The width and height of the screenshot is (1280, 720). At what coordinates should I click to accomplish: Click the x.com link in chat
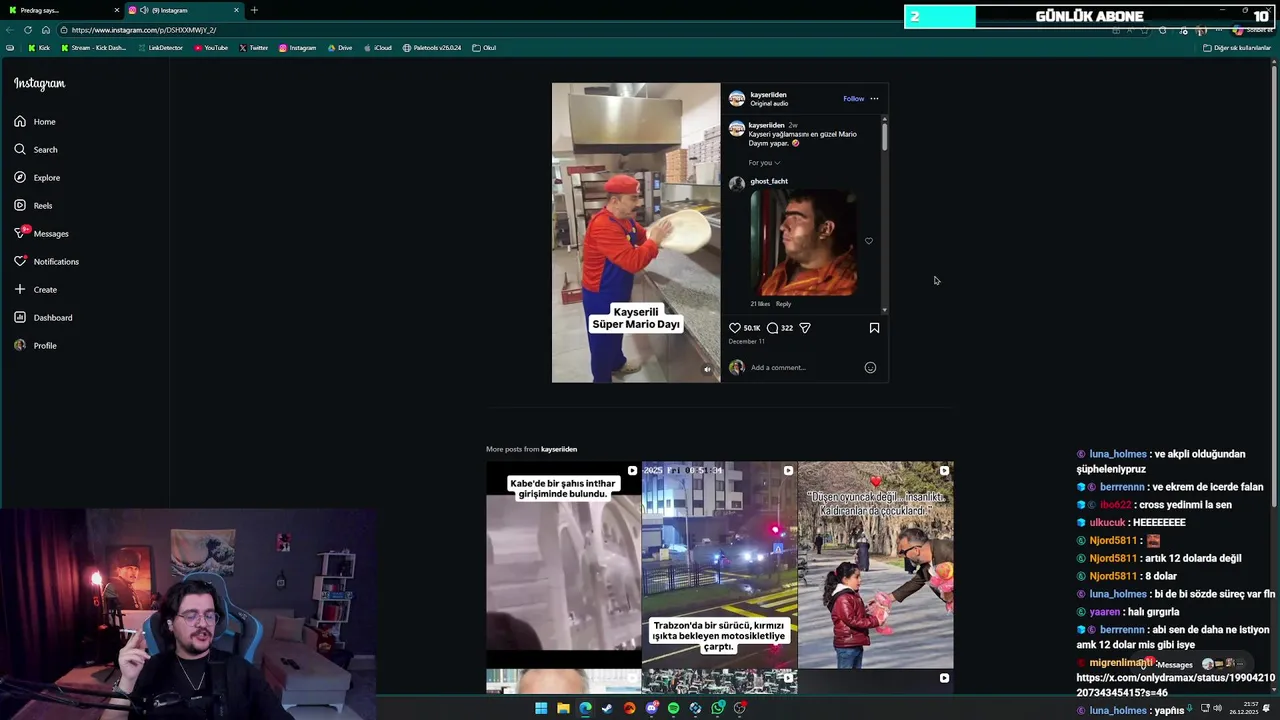[1175, 685]
